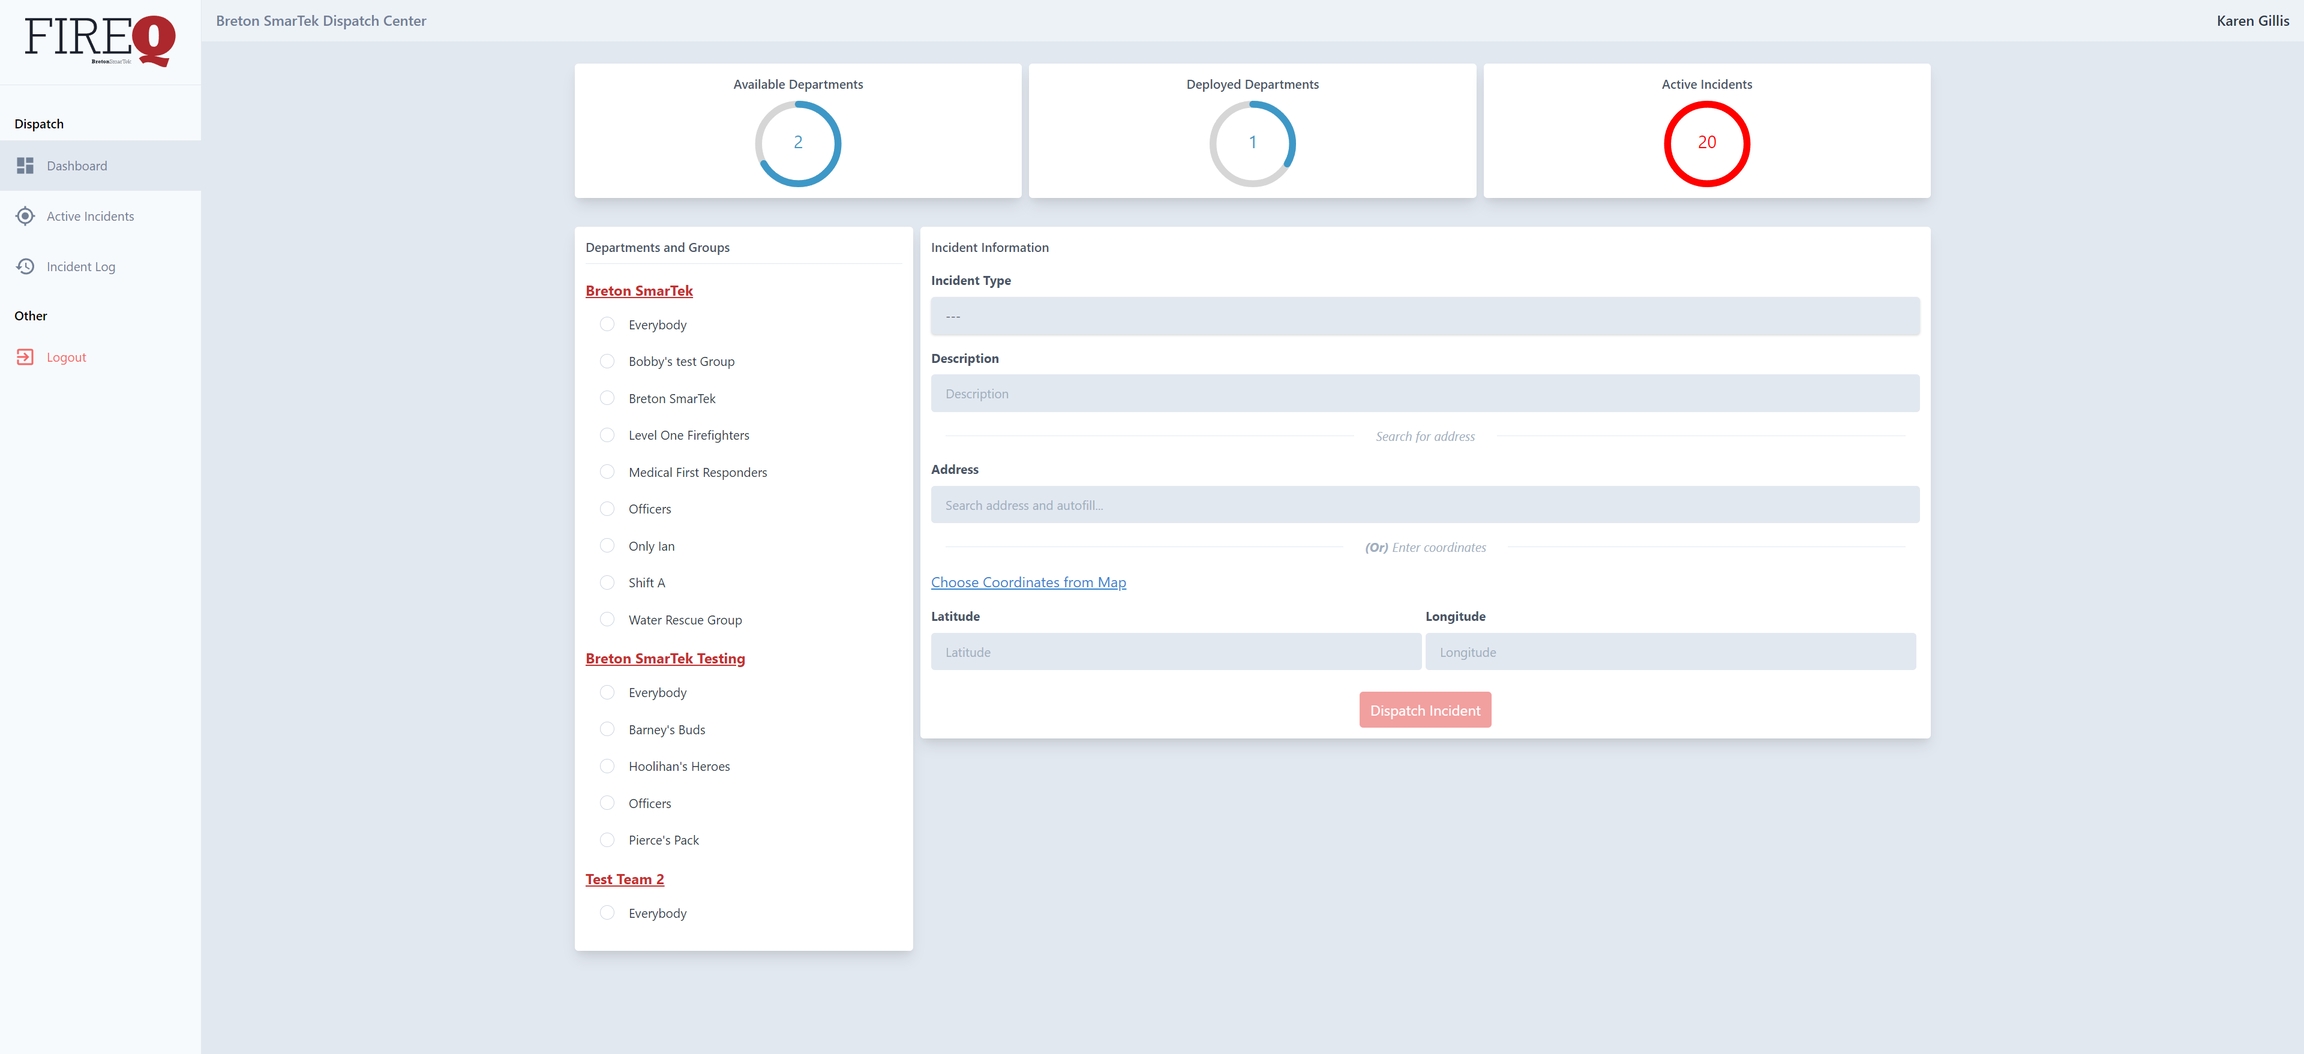Click the FireQ logo
Screen dimensions: 2304x1054
click(100, 41)
